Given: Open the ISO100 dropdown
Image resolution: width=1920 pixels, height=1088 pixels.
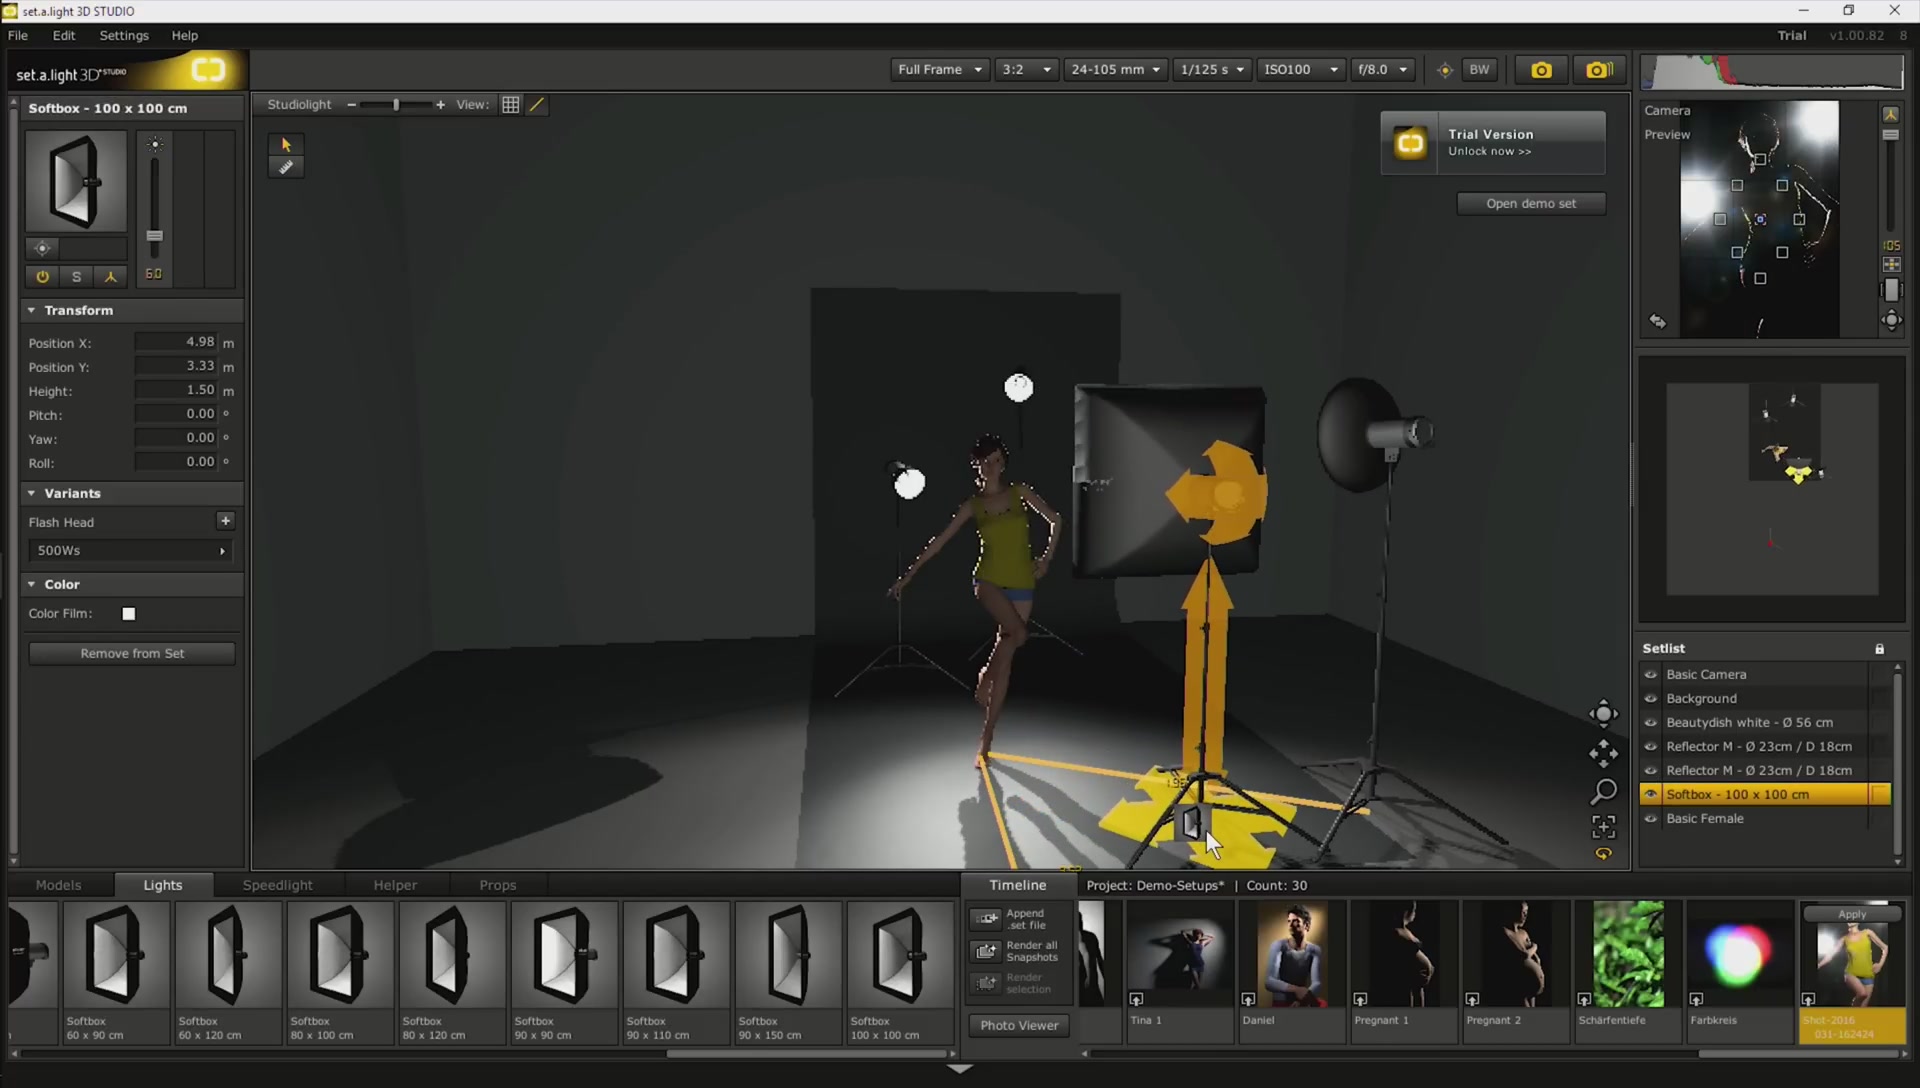Looking at the screenshot, I should pyautogui.click(x=1299, y=70).
